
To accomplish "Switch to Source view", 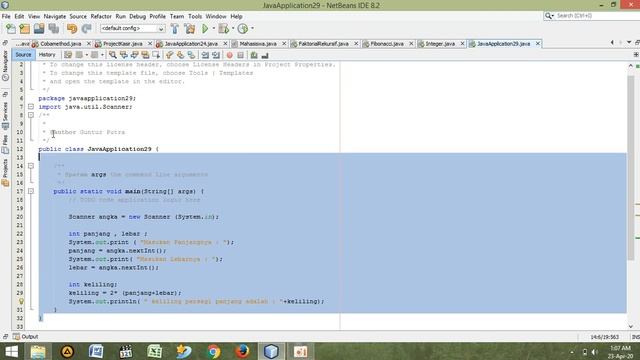I will [x=23, y=55].
